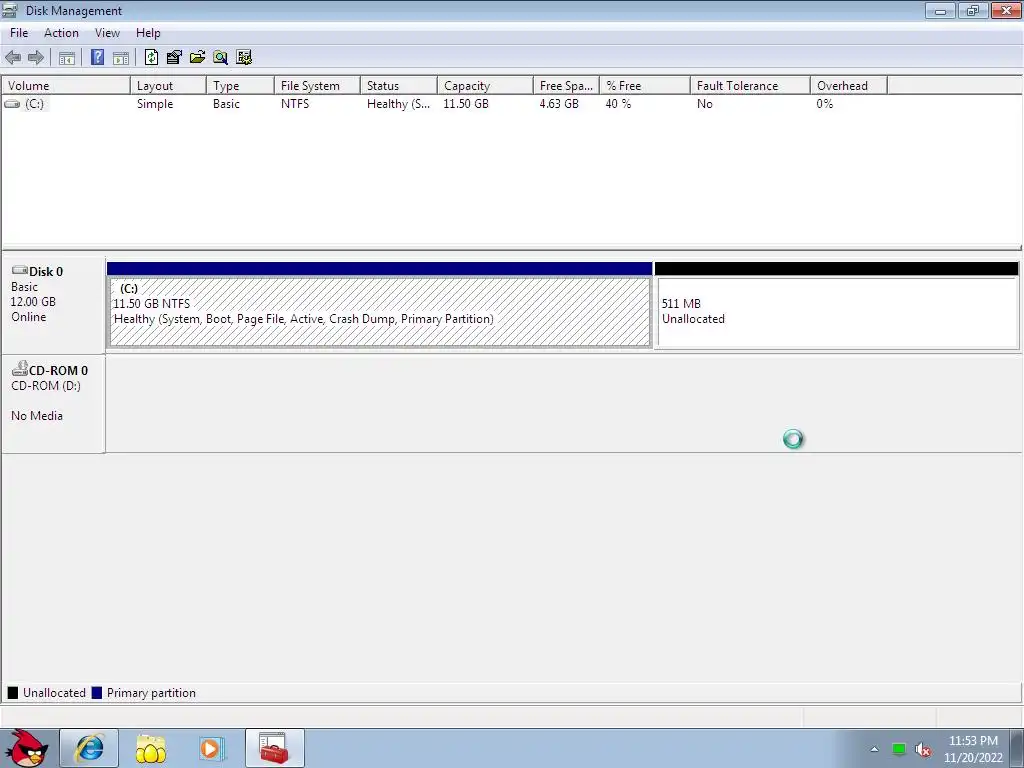
Task: Sort by the File System column header
Action: click(317, 86)
